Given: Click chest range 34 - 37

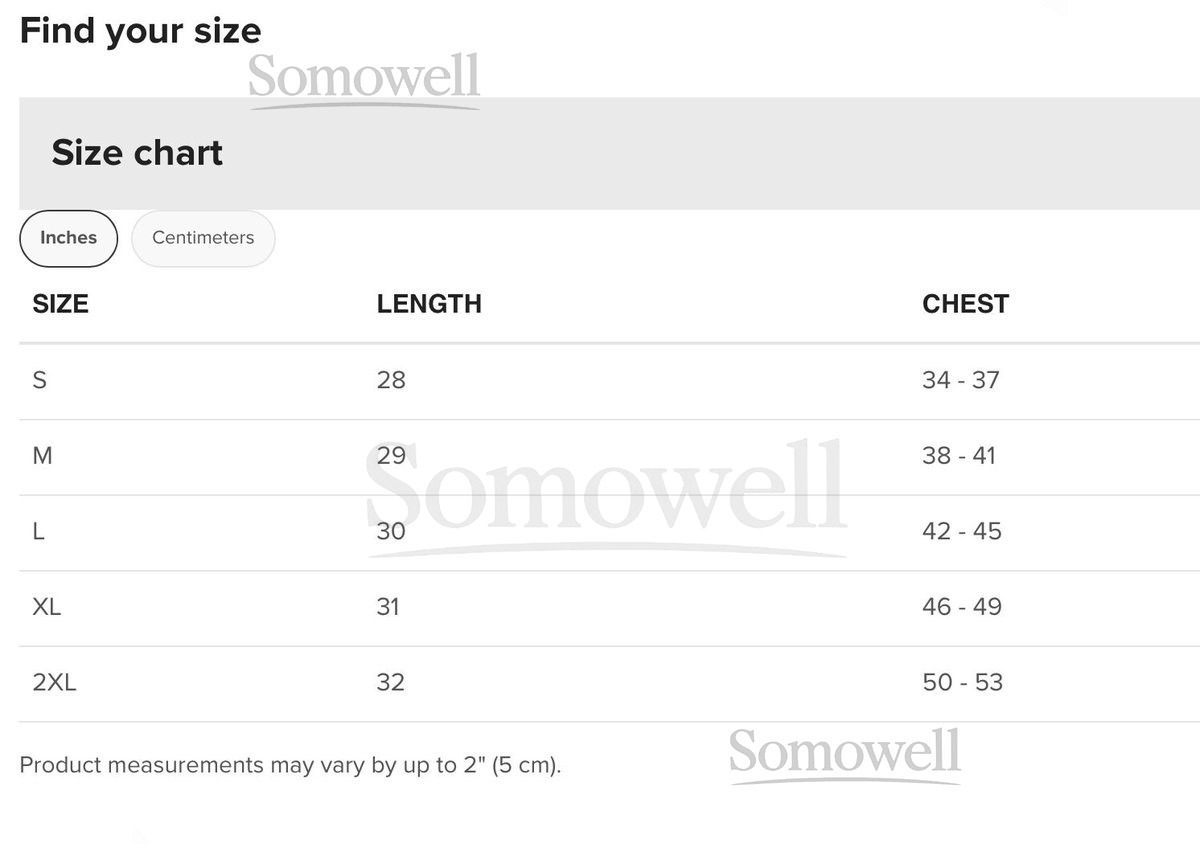Looking at the screenshot, I should click(x=960, y=380).
